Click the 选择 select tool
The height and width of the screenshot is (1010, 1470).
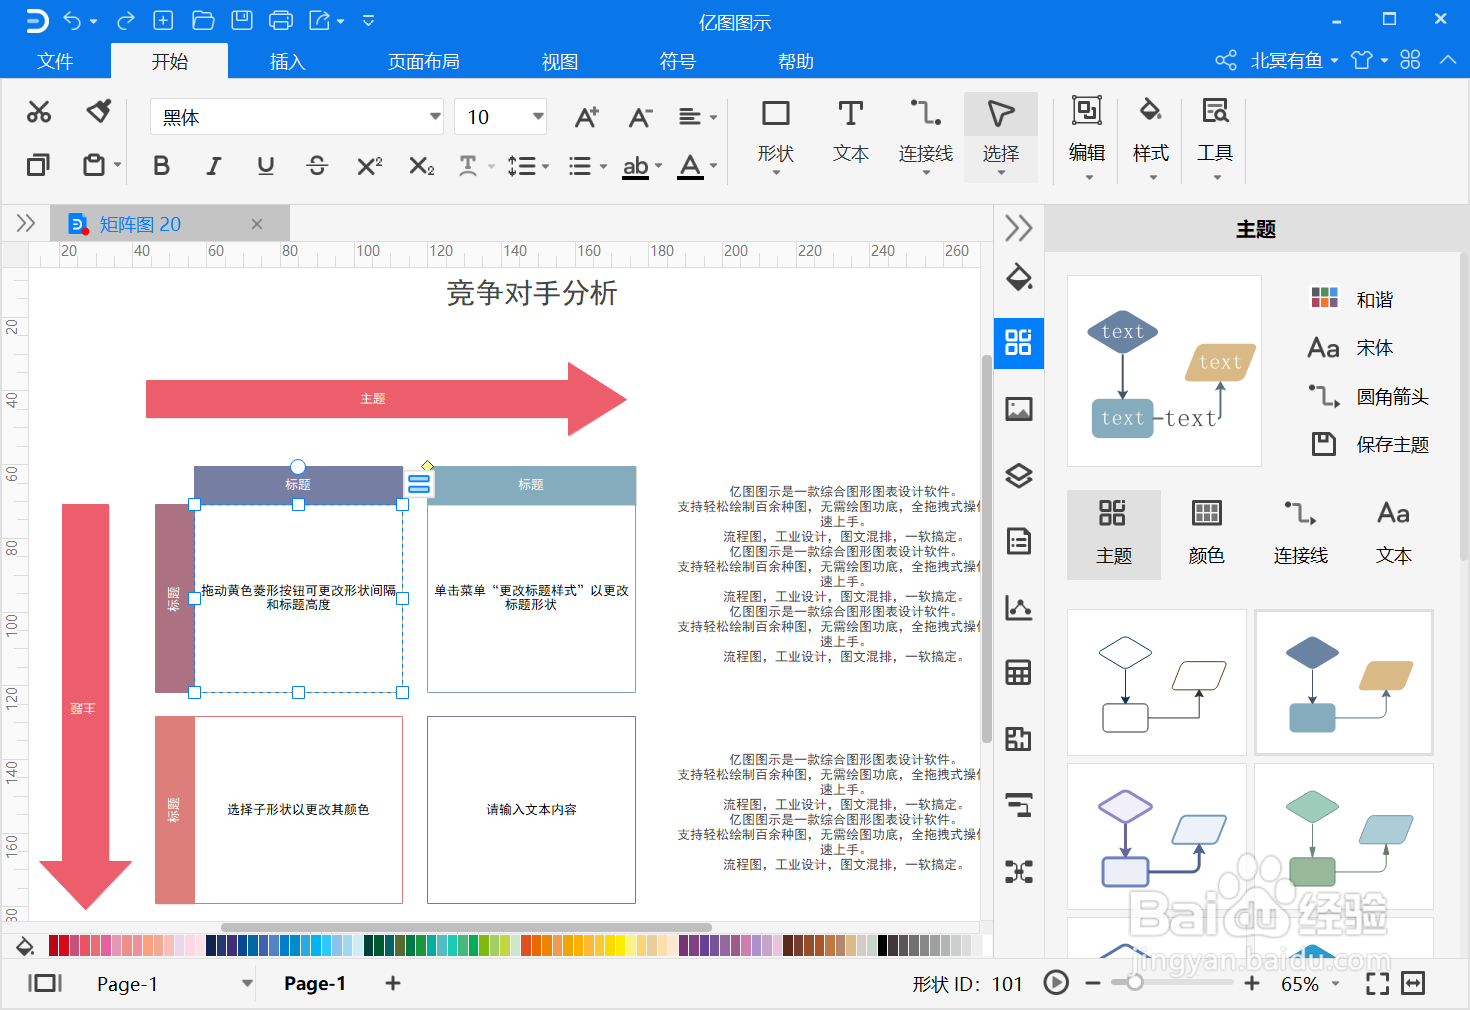(x=1000, y=137)
